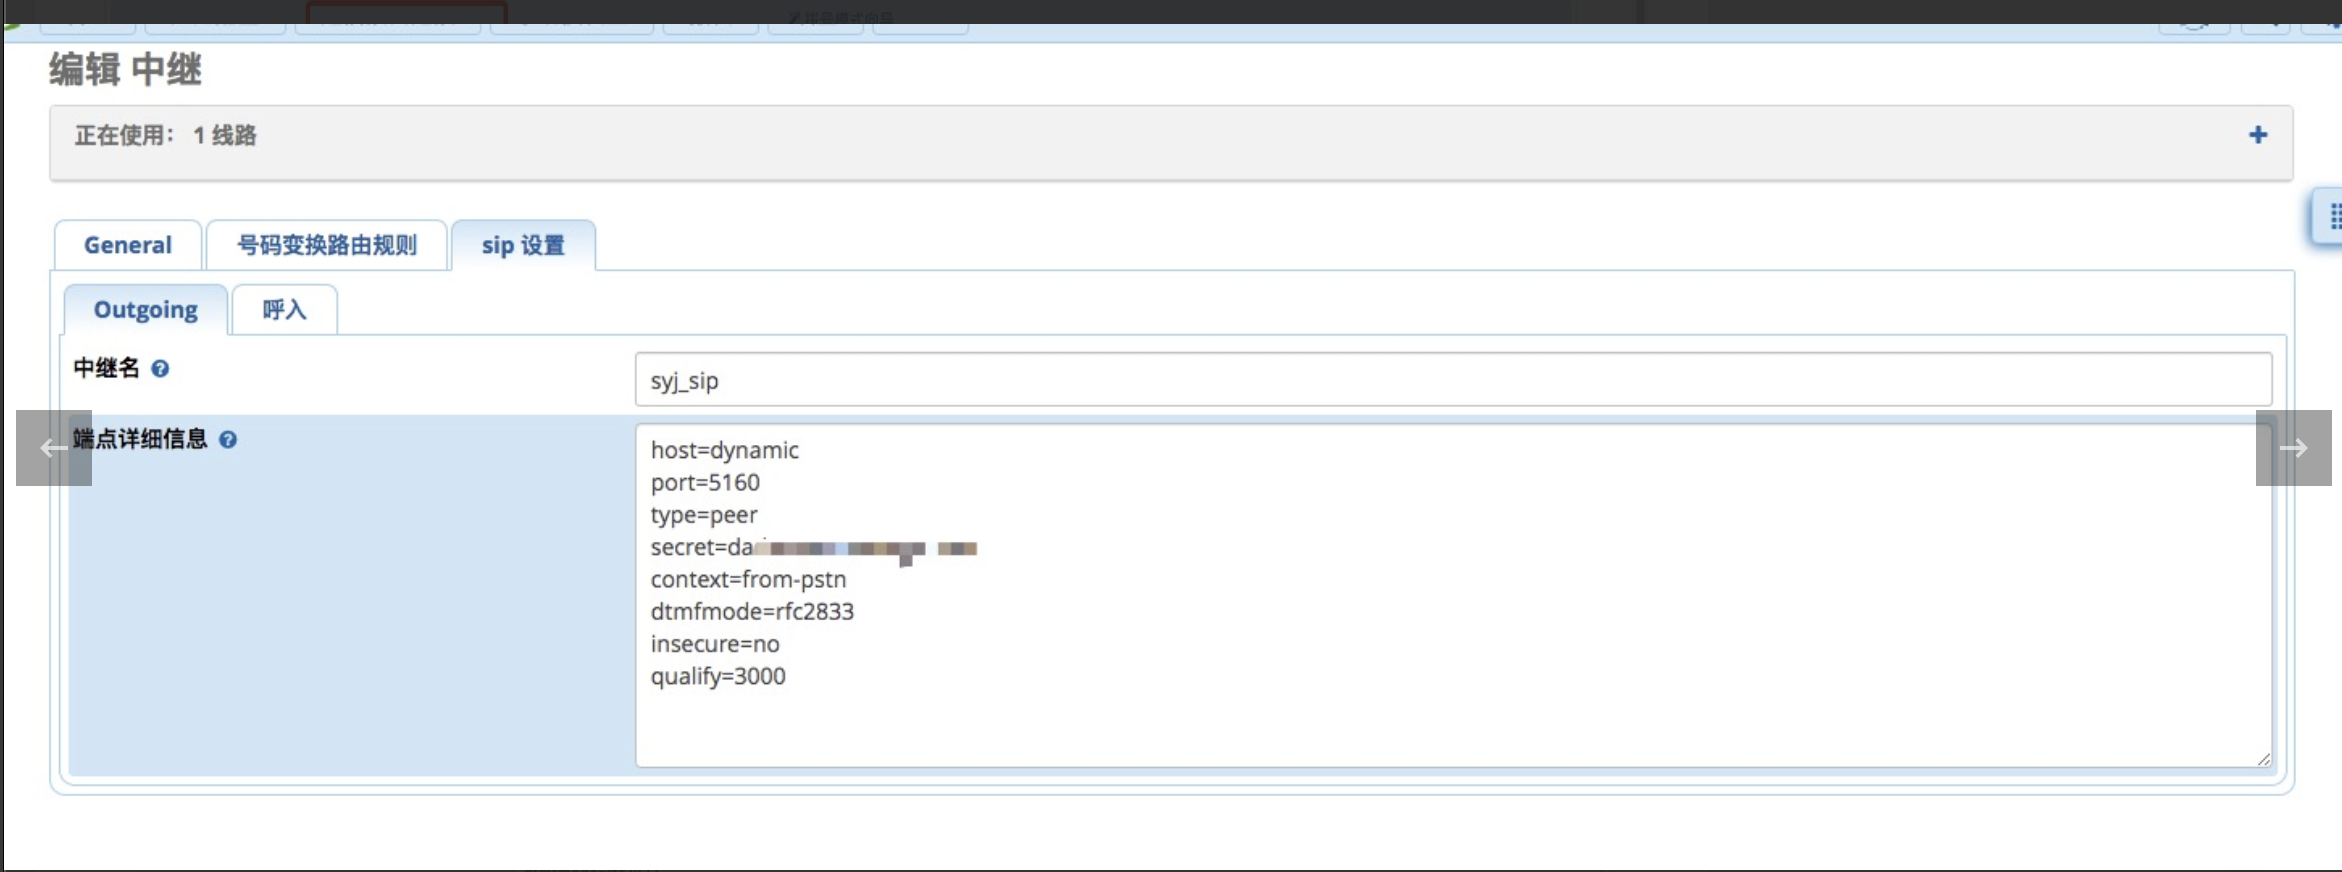Click the secret= line in textarea
Image resolution: width=2342 pixels, height=872 pixels.
(x=813, y=548)
